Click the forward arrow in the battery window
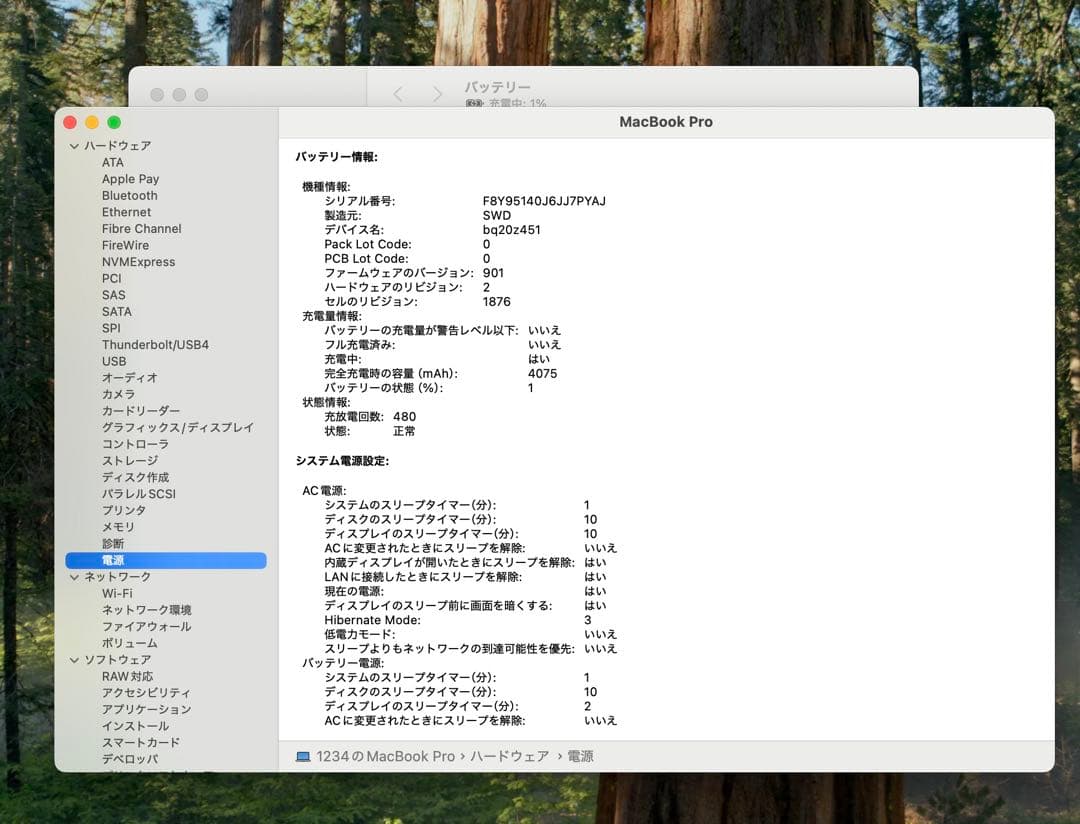 tap(438, 93)
